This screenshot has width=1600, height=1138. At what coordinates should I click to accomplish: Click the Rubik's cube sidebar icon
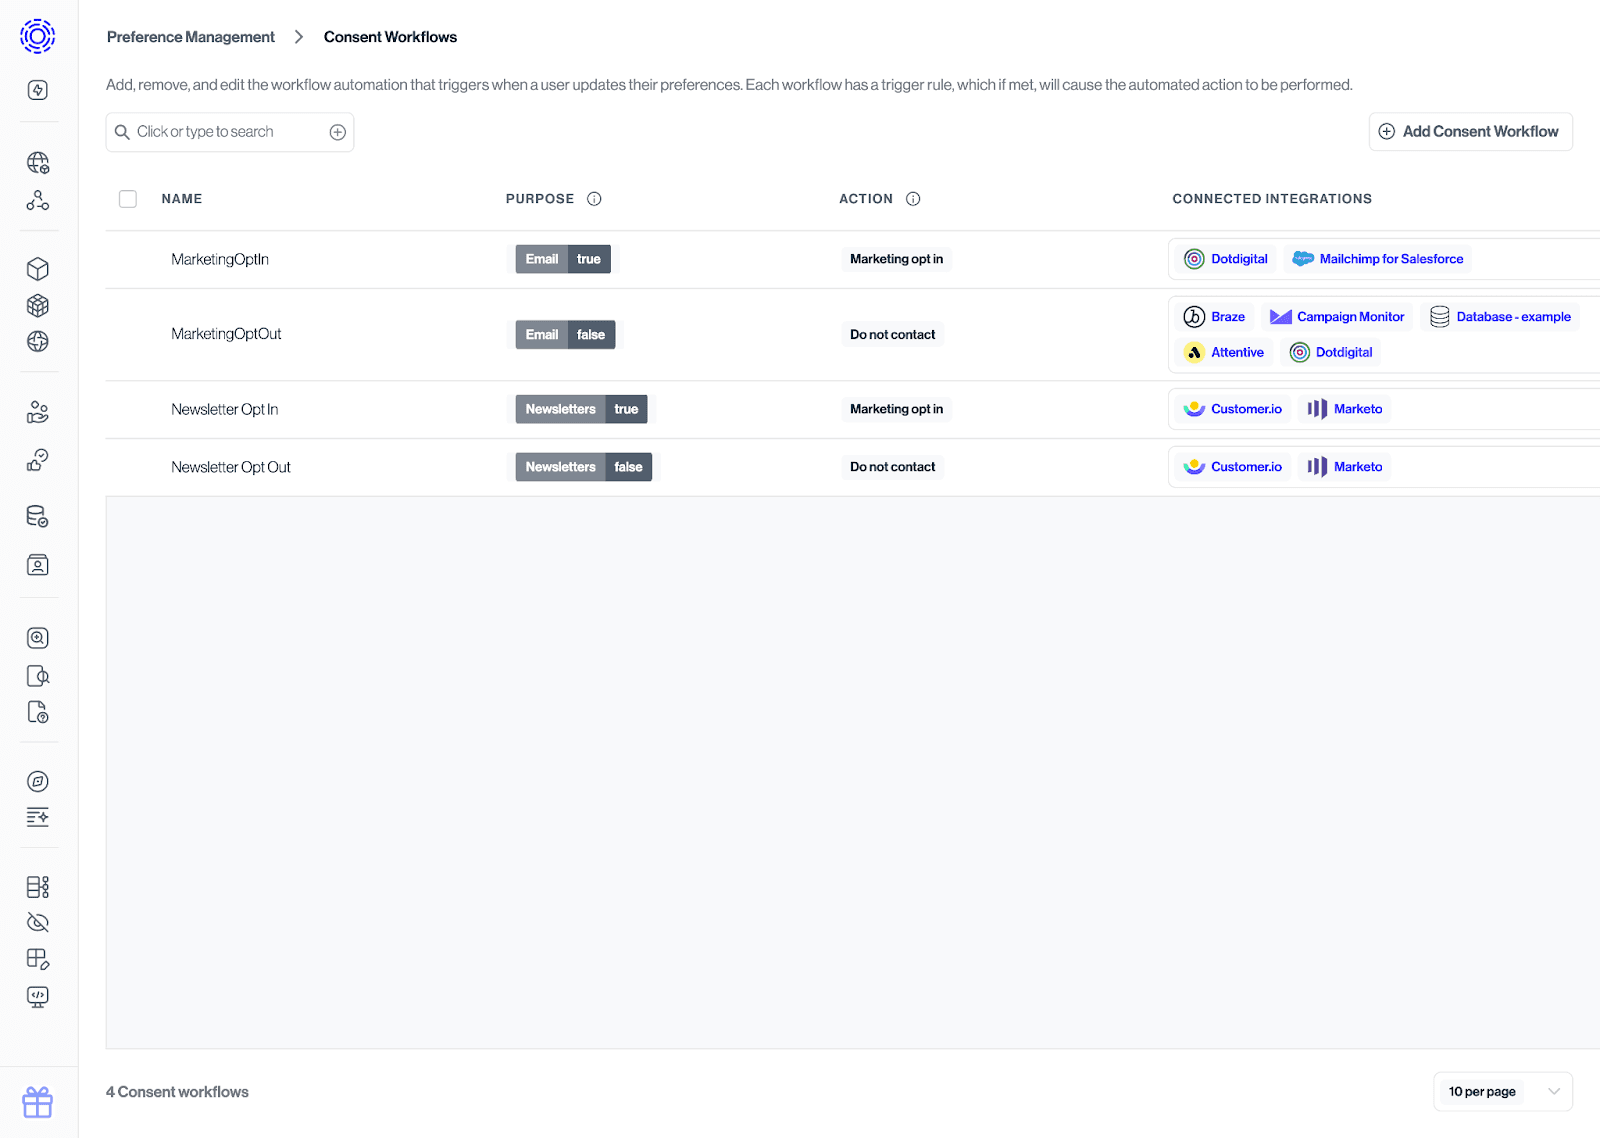pos(37,305)
